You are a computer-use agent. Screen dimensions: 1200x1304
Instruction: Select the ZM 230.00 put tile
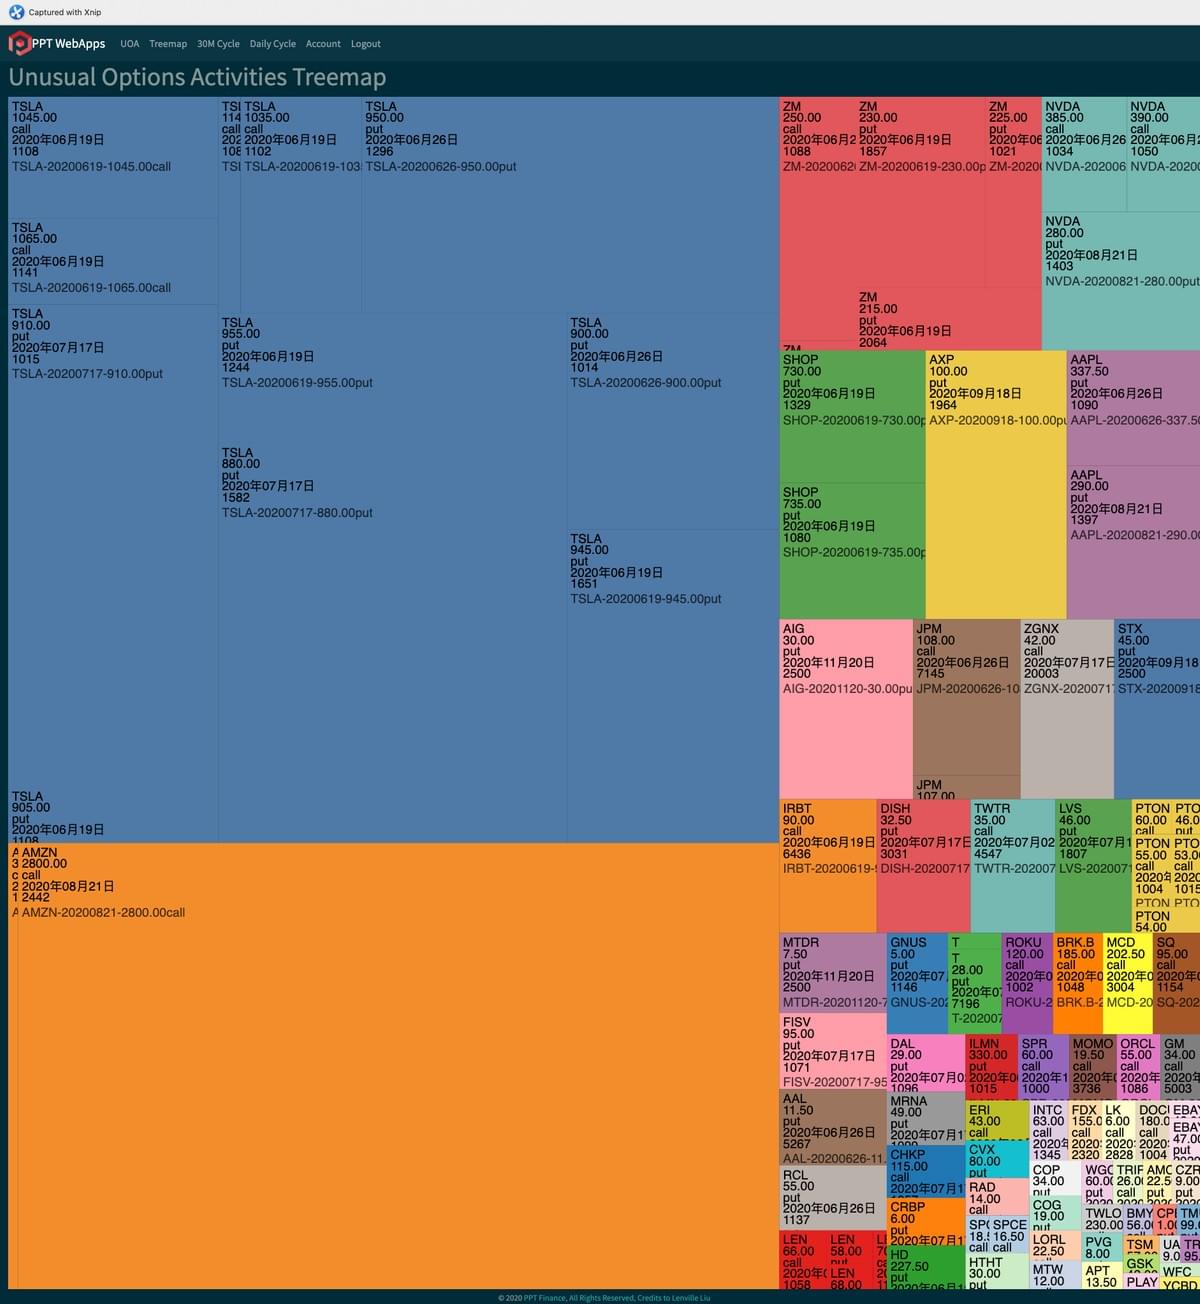coord(920,193)
